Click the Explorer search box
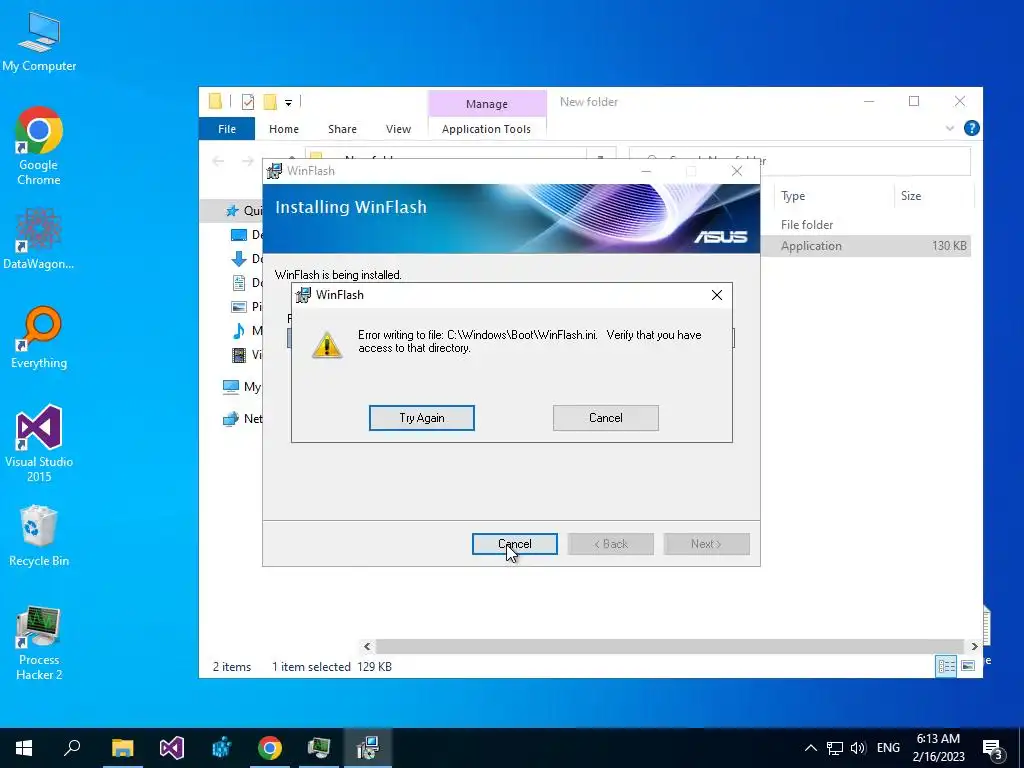 (799, 161)
